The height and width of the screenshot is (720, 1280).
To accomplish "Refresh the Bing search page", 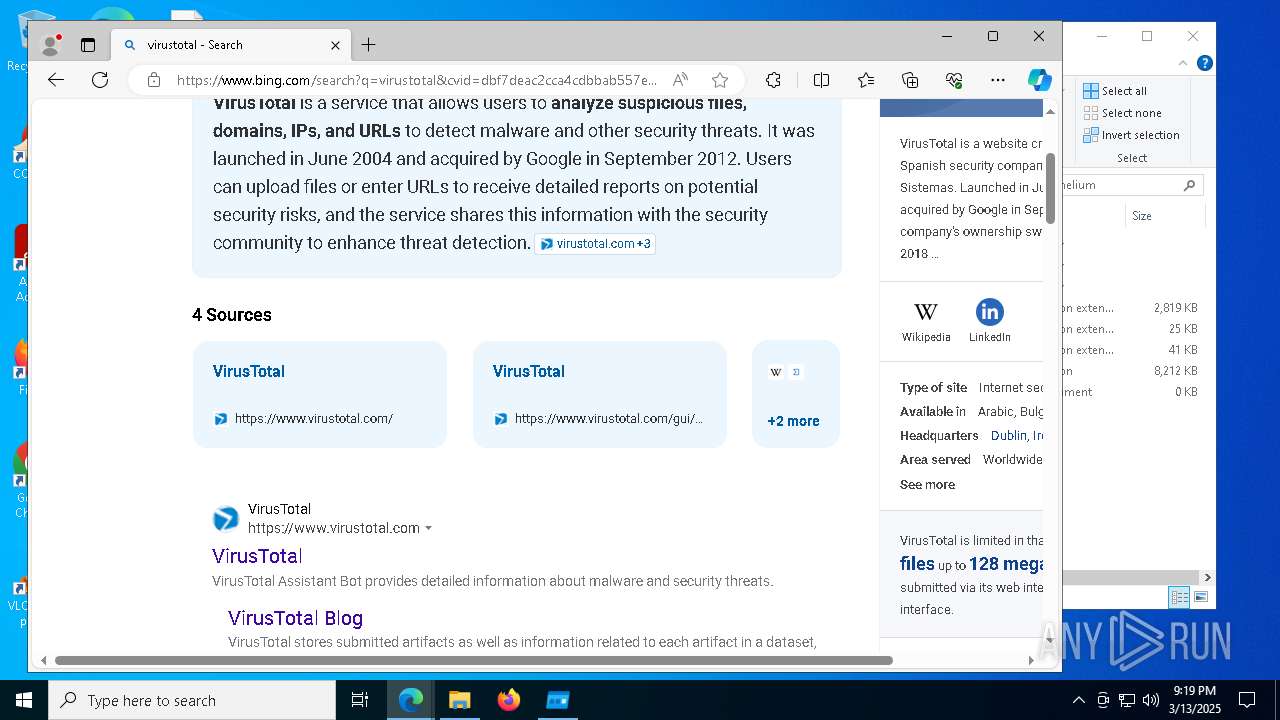I will [x=100, y=80].
